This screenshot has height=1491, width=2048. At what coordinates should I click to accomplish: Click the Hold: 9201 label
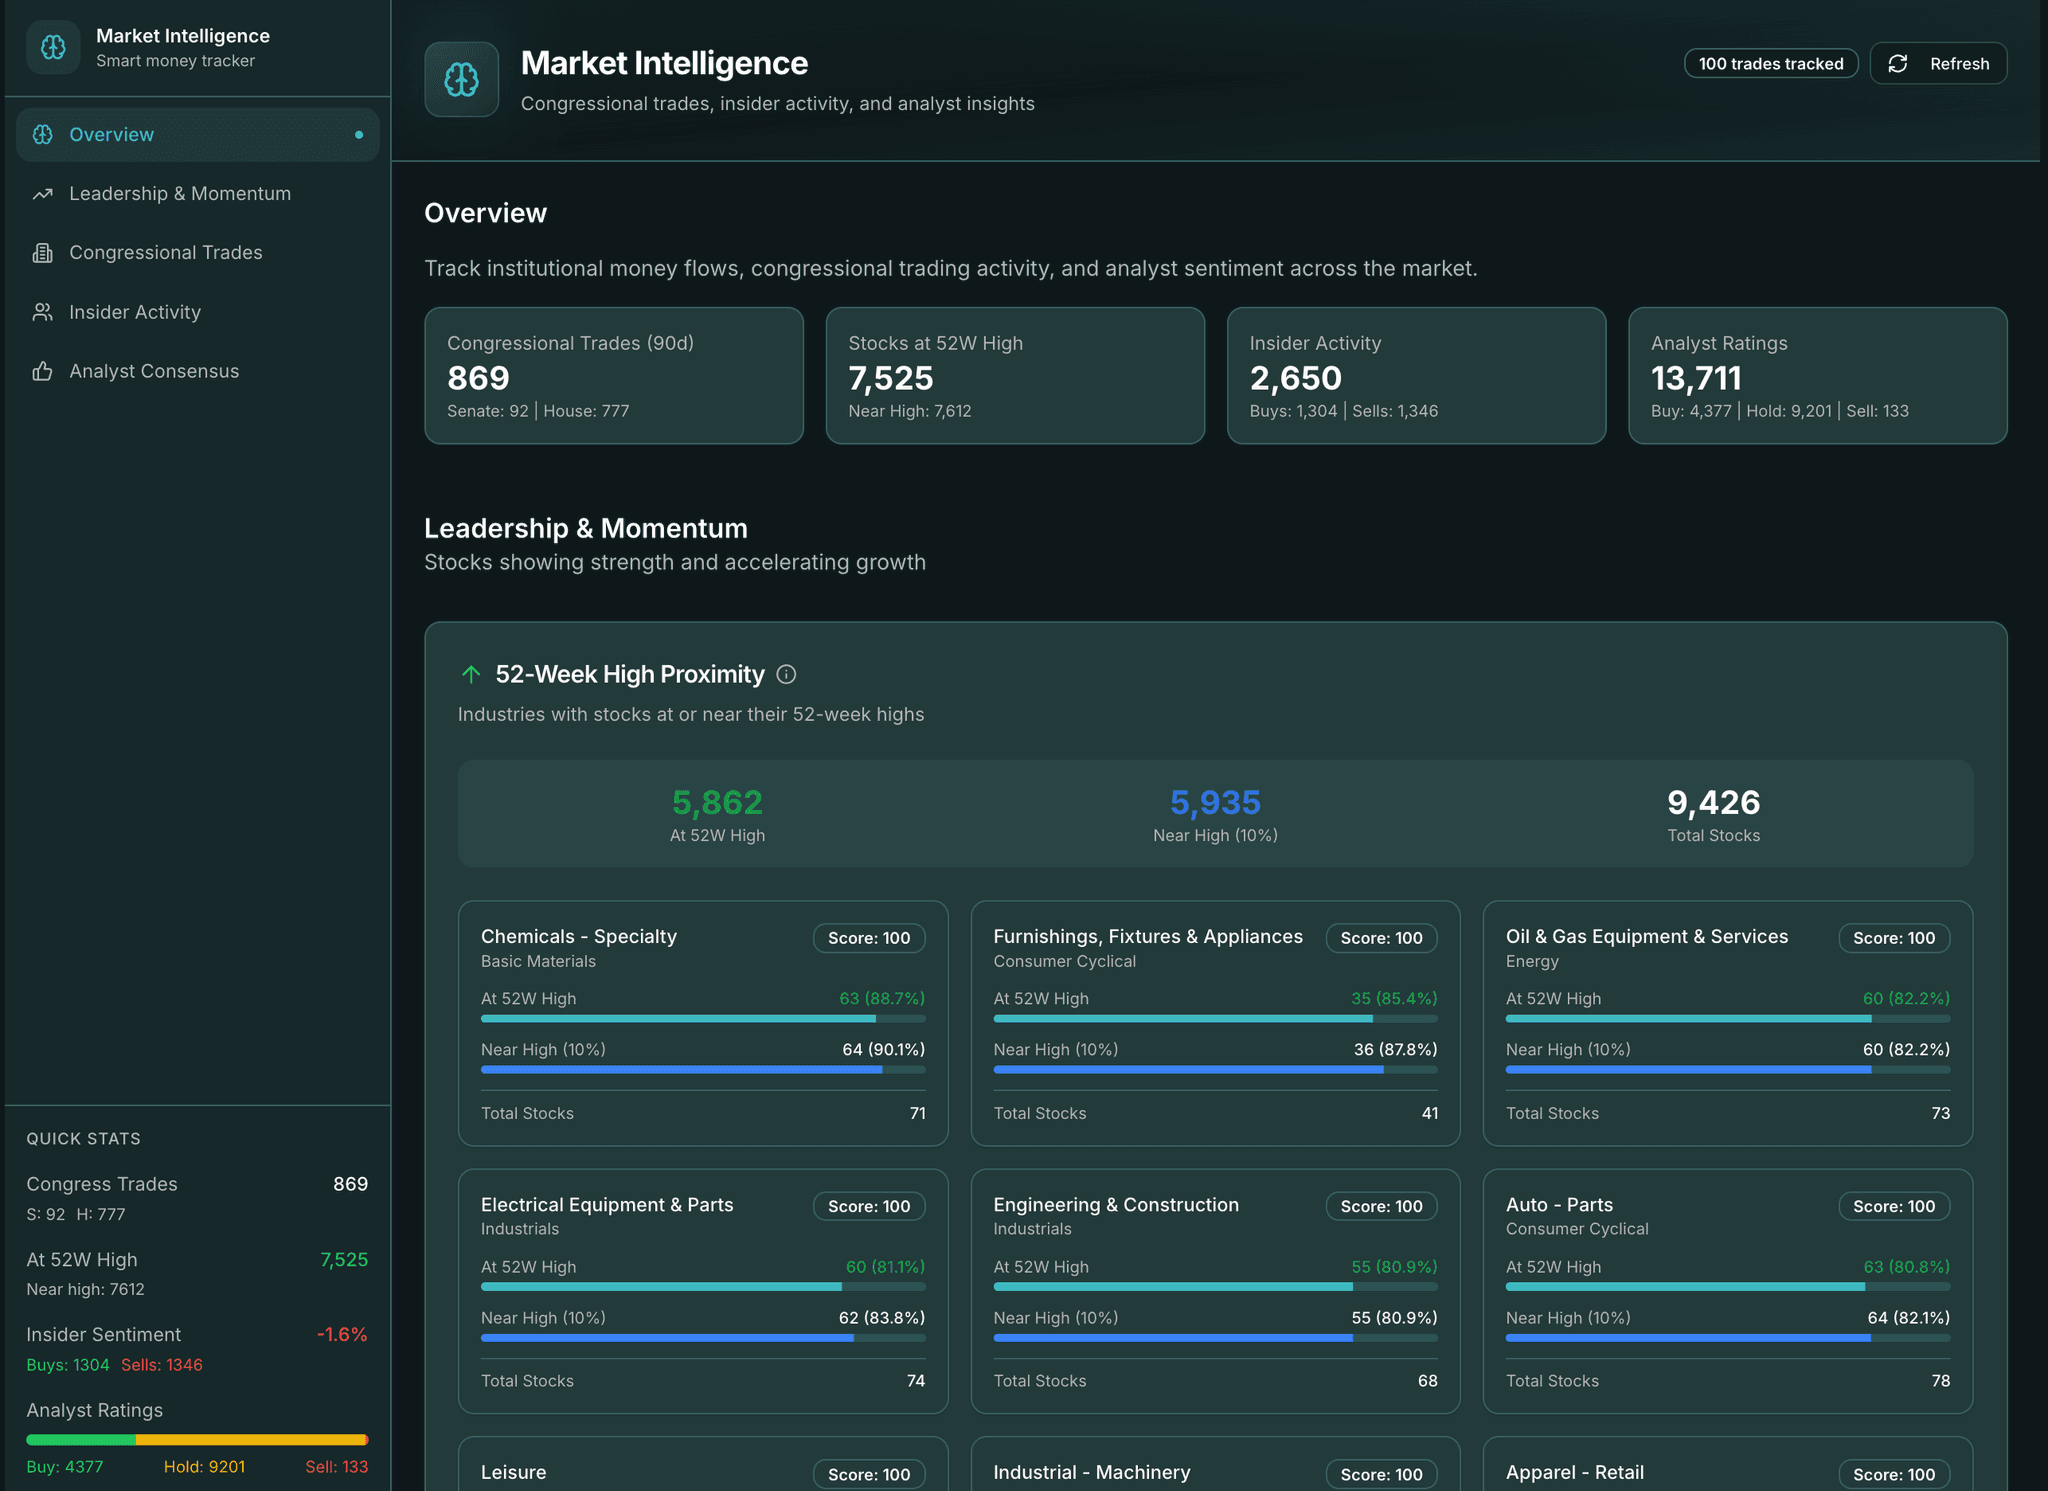tap(204, 1467)
